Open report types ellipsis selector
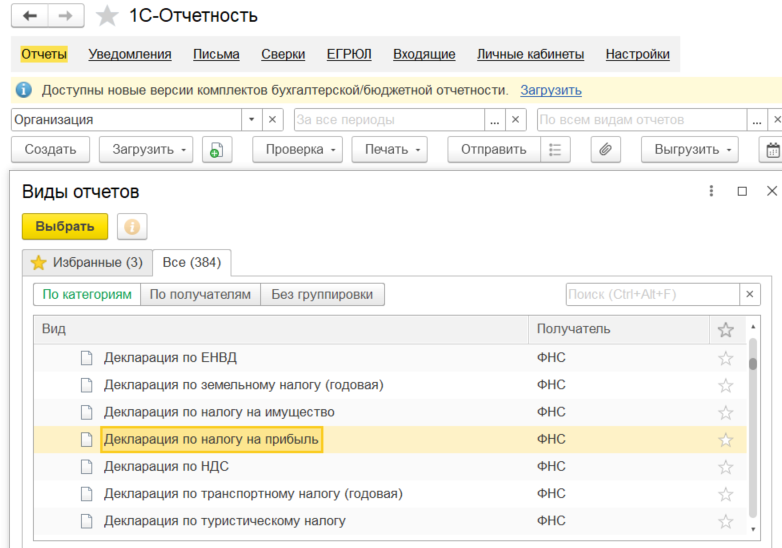Viewport: 782px width, 548px height. [757, 120]
